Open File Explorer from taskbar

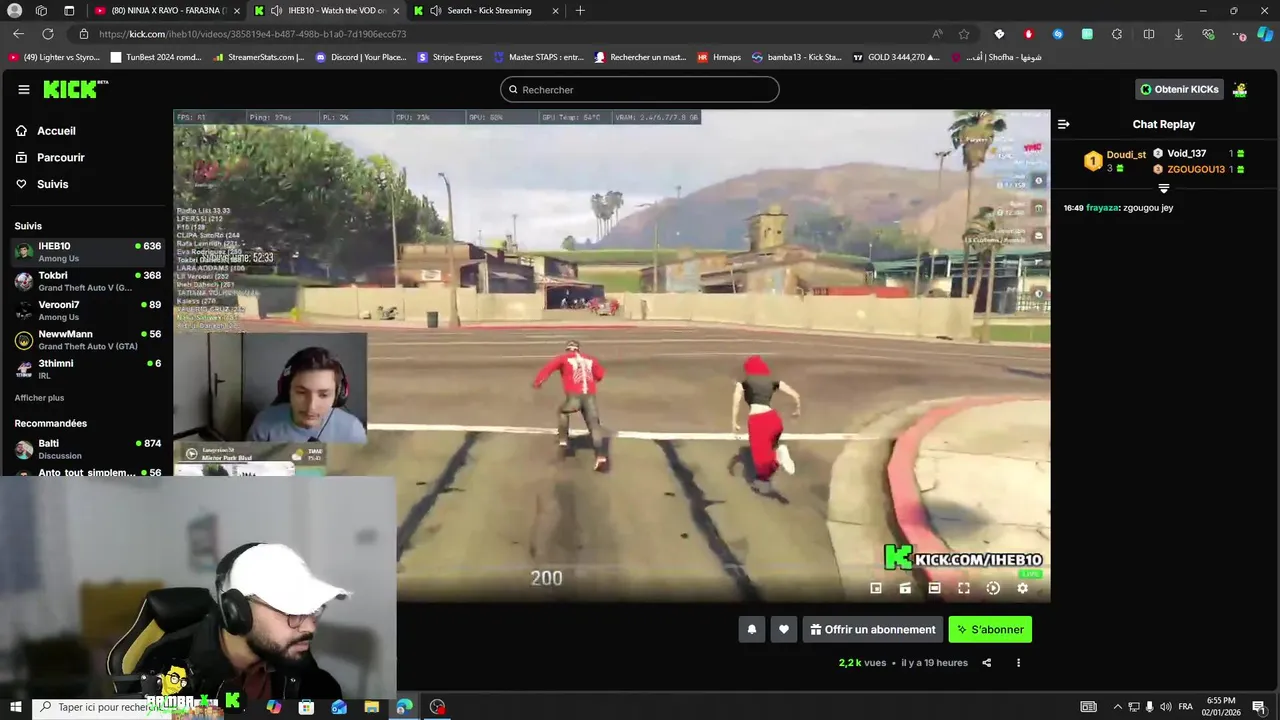pos(371,707)
